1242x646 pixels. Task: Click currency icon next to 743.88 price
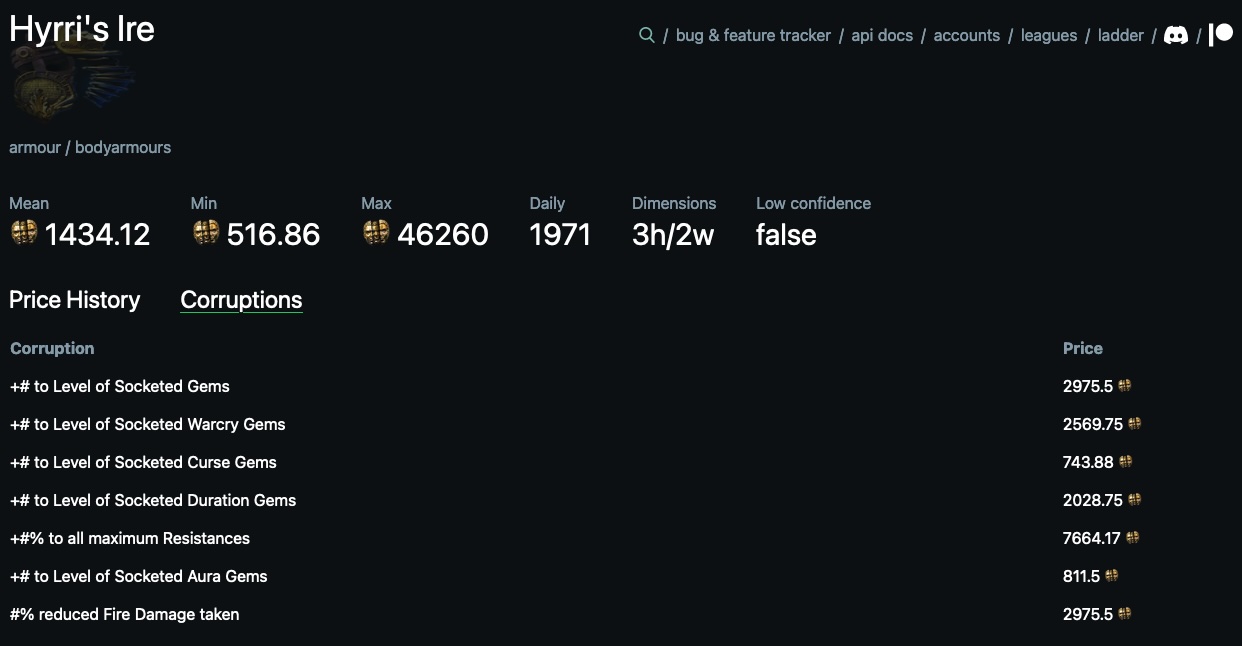pyautogui.click(x=1125, y=462)
